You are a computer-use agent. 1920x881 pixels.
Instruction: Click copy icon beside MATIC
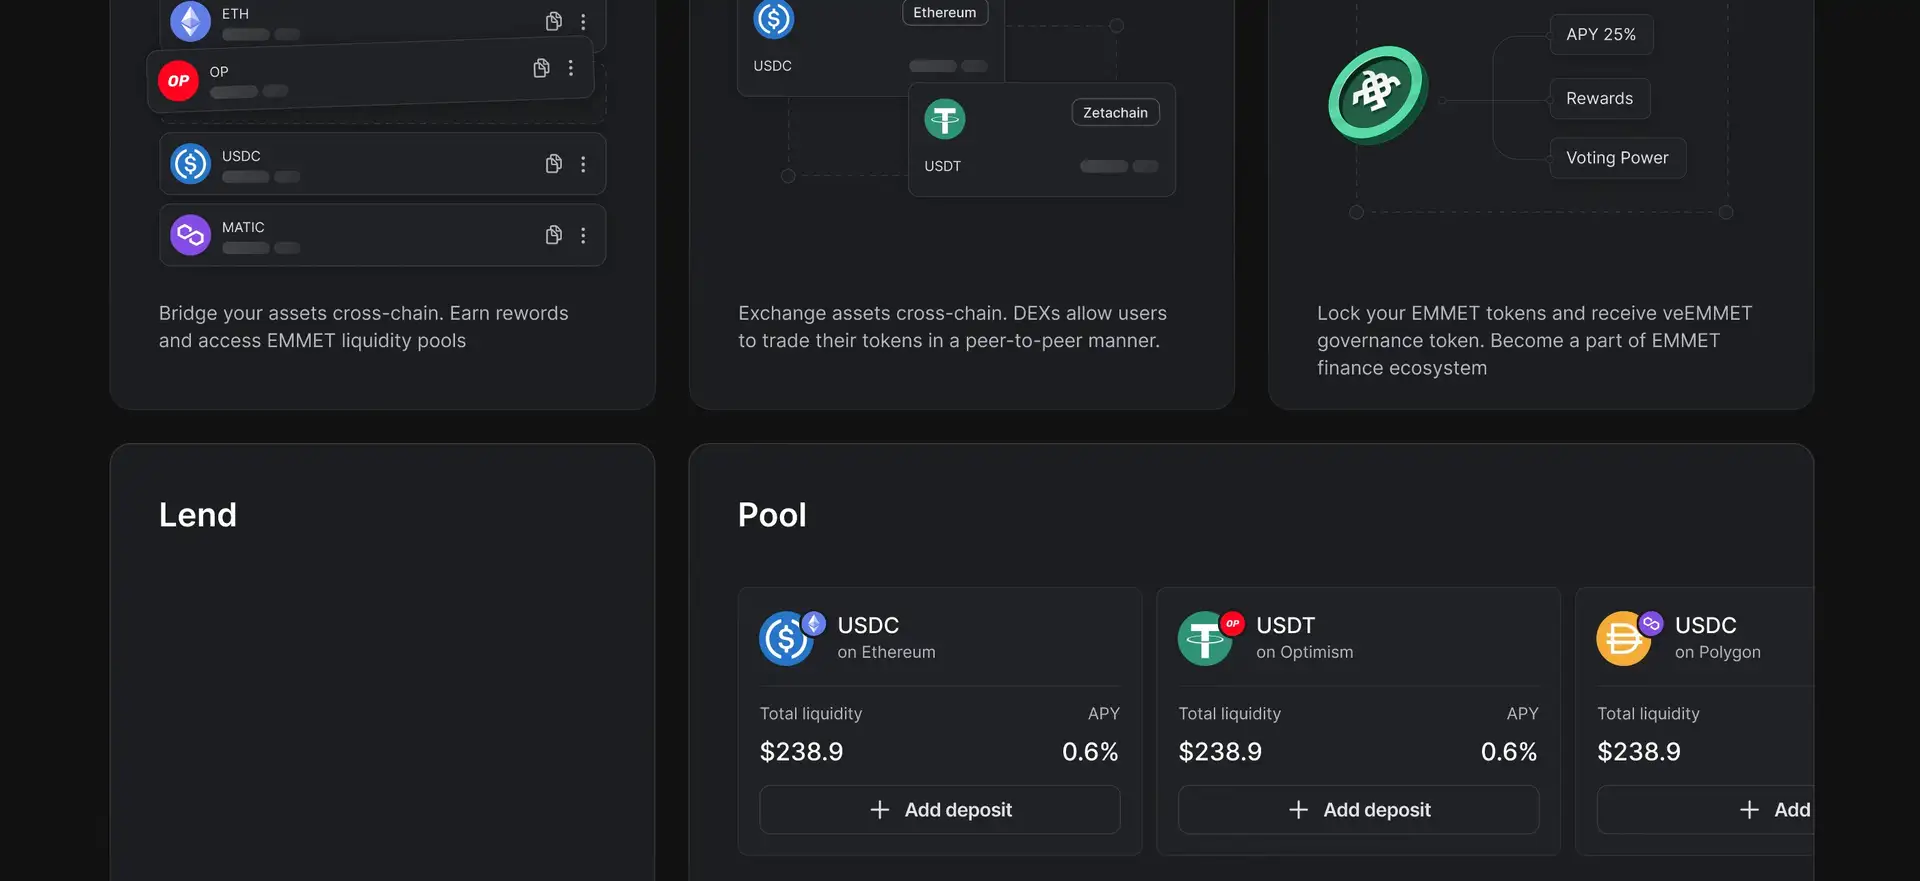pyautogui.click(x=553, y=235)
